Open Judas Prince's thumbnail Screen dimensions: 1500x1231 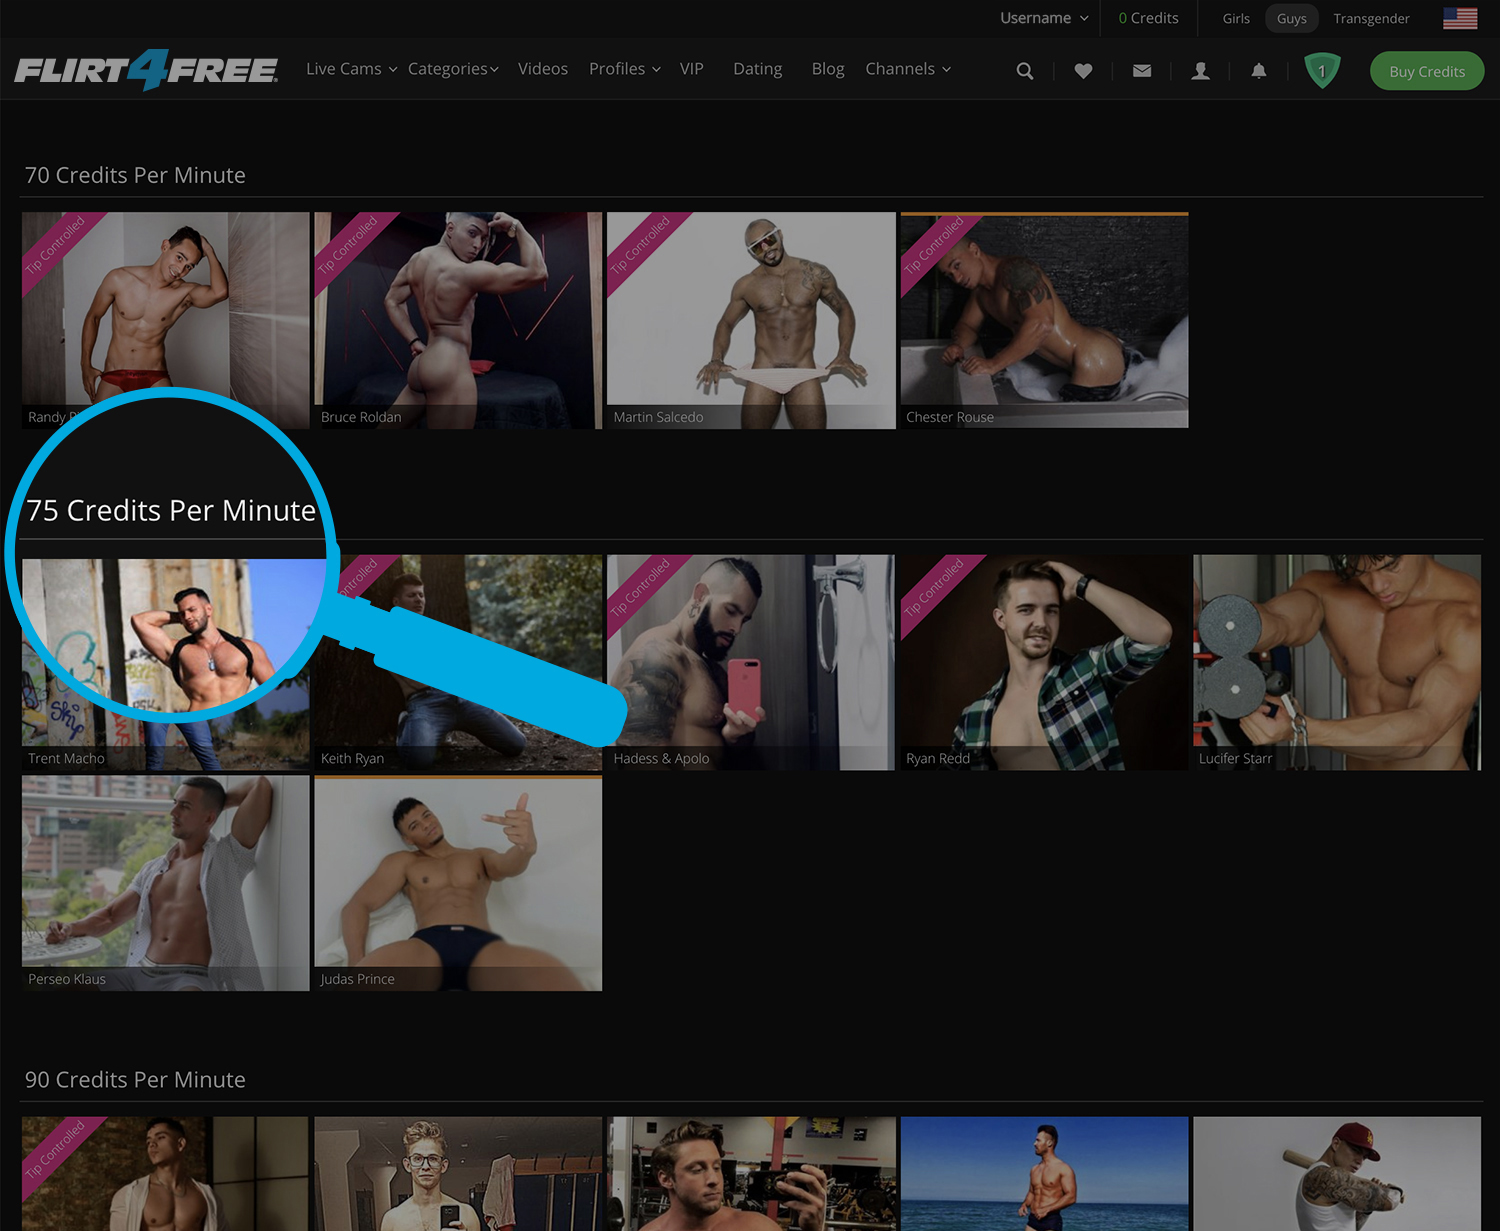(458, 884)
